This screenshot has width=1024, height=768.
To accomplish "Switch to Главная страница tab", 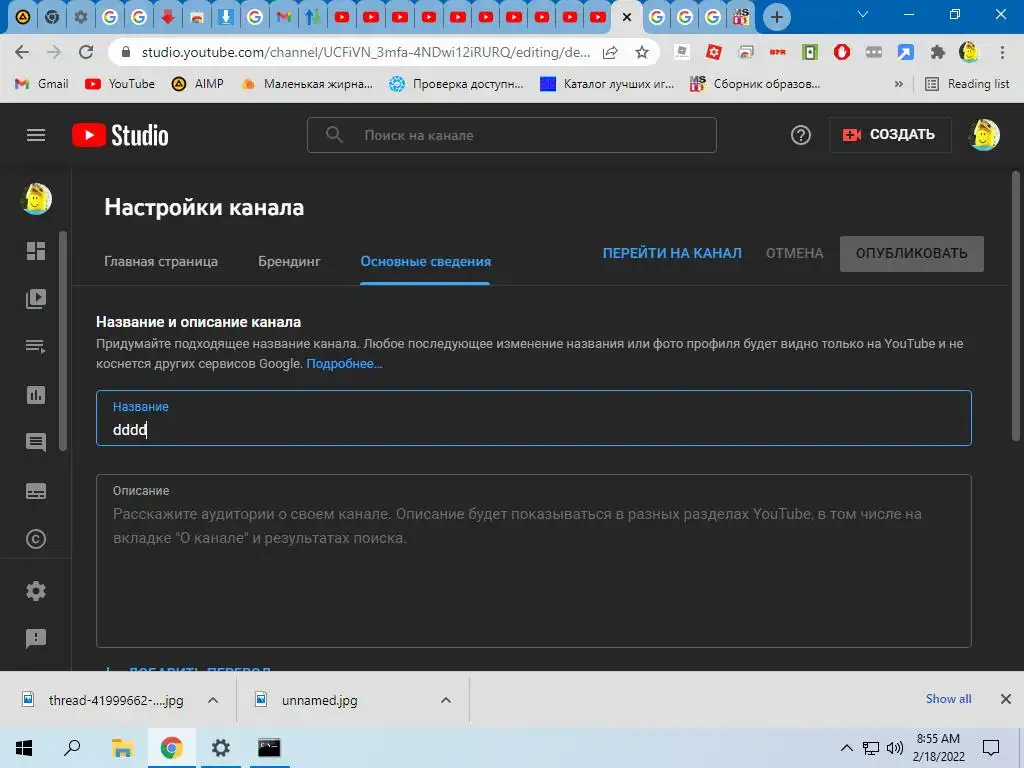I will click(161, 261).
